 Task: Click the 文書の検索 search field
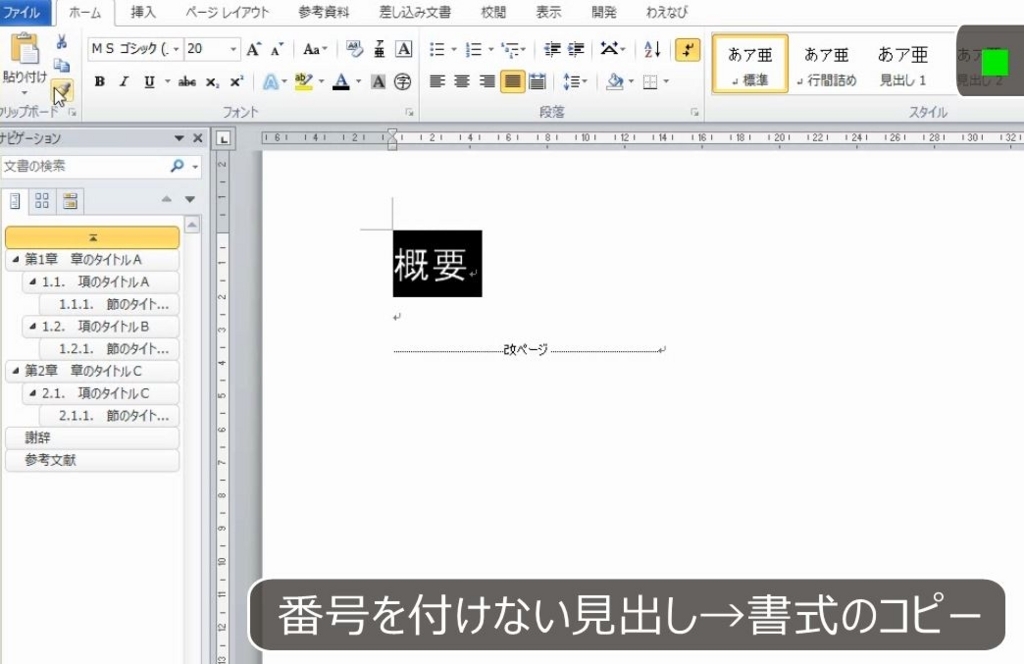[x=85, y=166]
